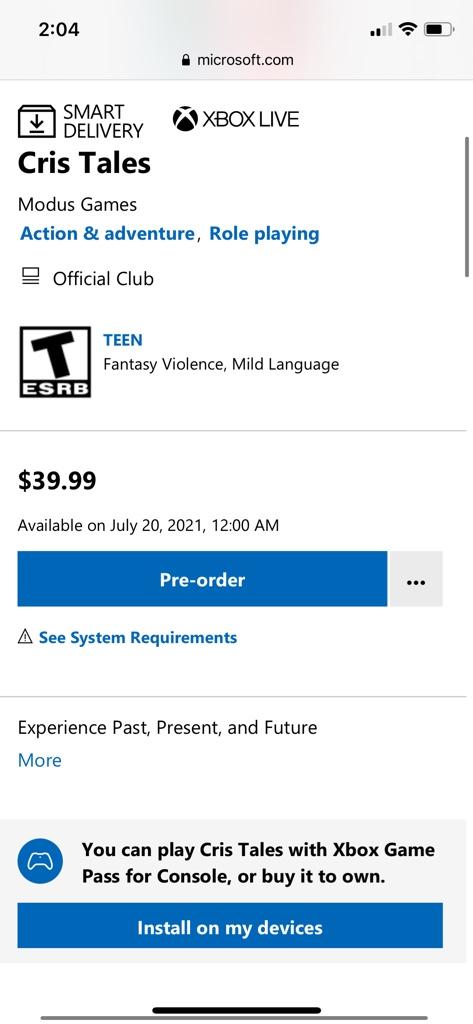Tap the microsoft.com address bar
473x1024 pixels.
237,60
